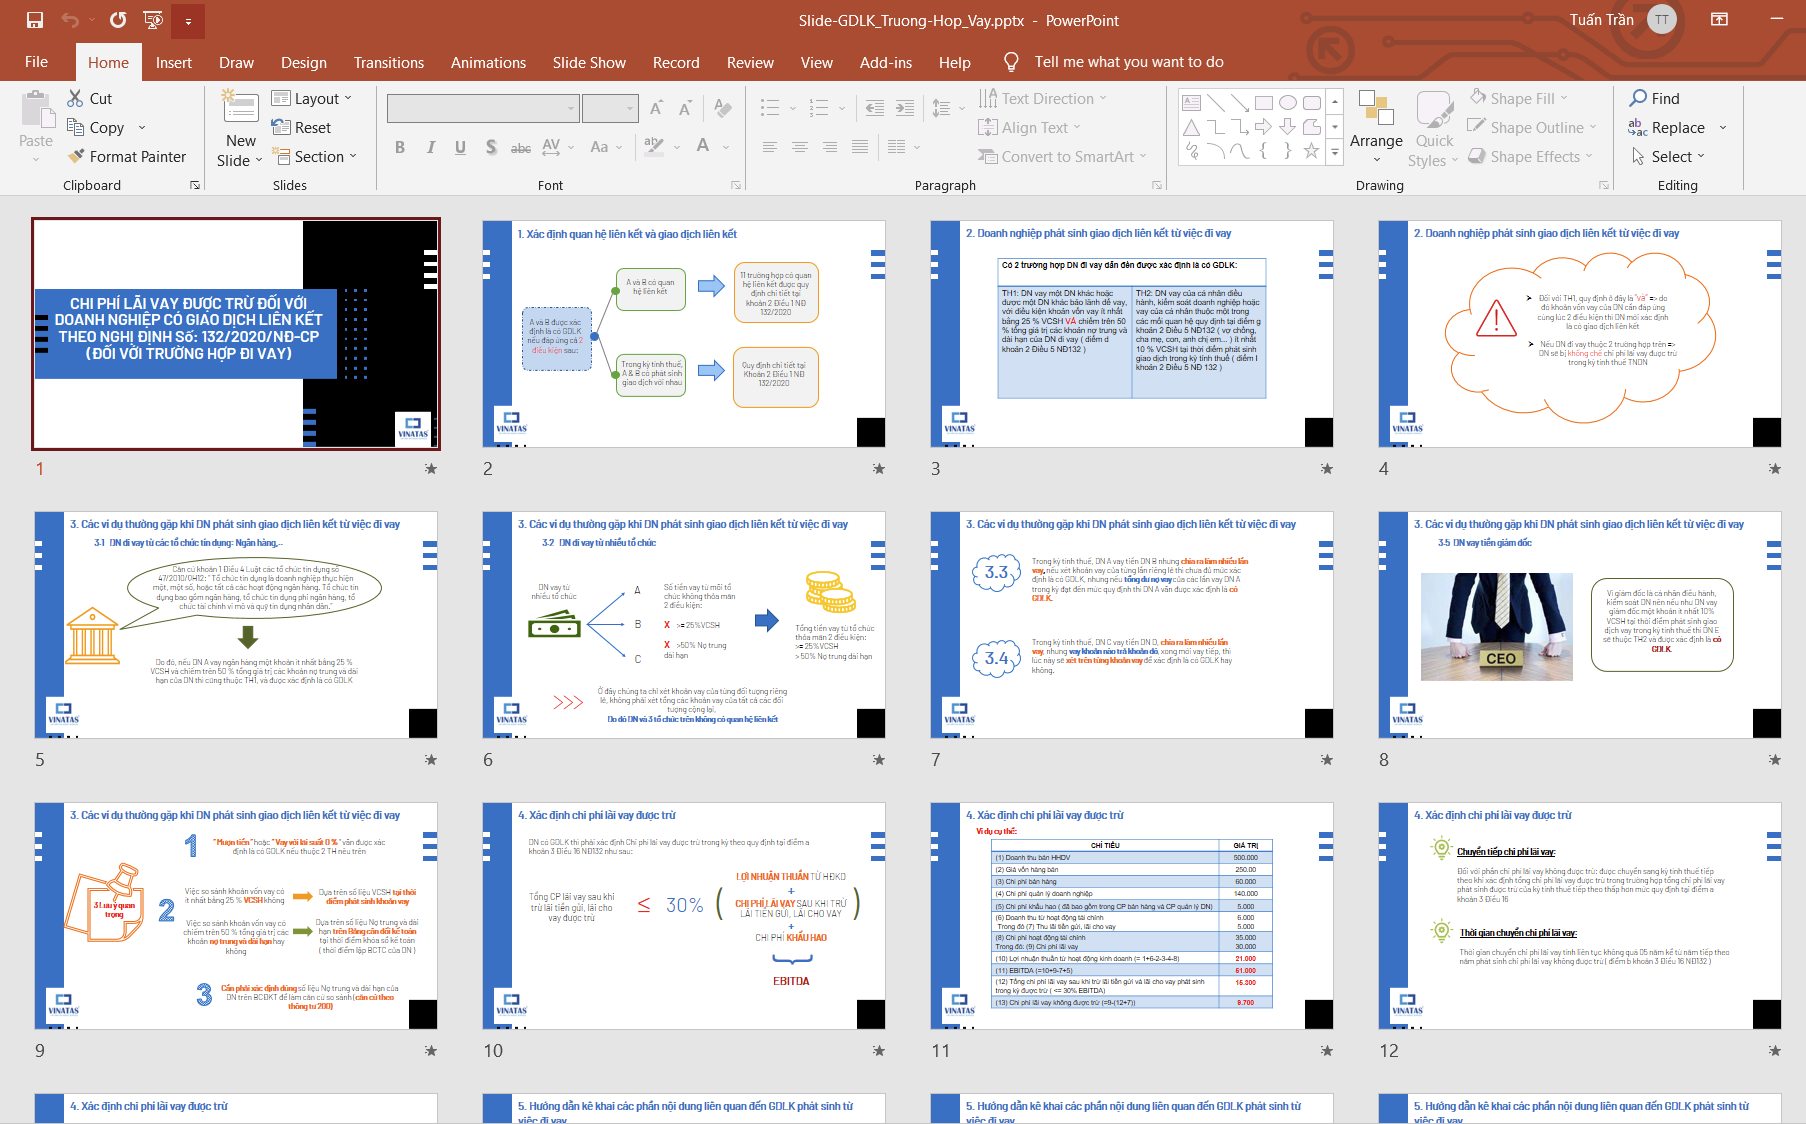Toggle Italic formatting
The height and width of the screenshot is (1124, 1806).
430,147
